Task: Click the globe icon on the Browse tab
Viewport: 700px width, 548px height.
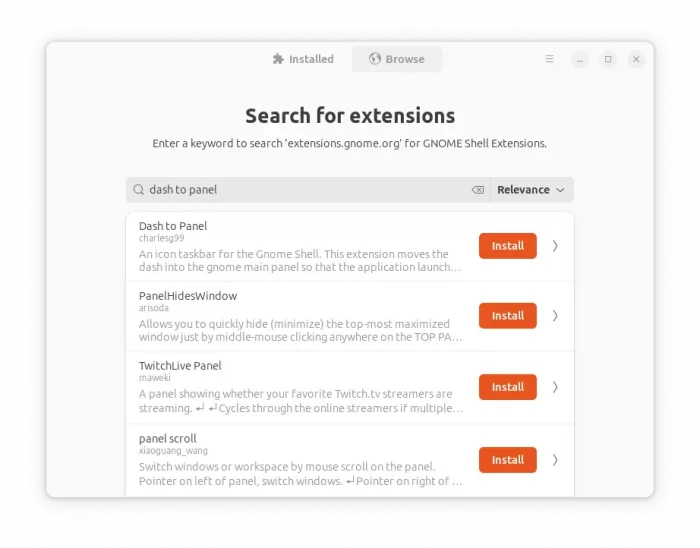Action: click(x=375, y=59)
